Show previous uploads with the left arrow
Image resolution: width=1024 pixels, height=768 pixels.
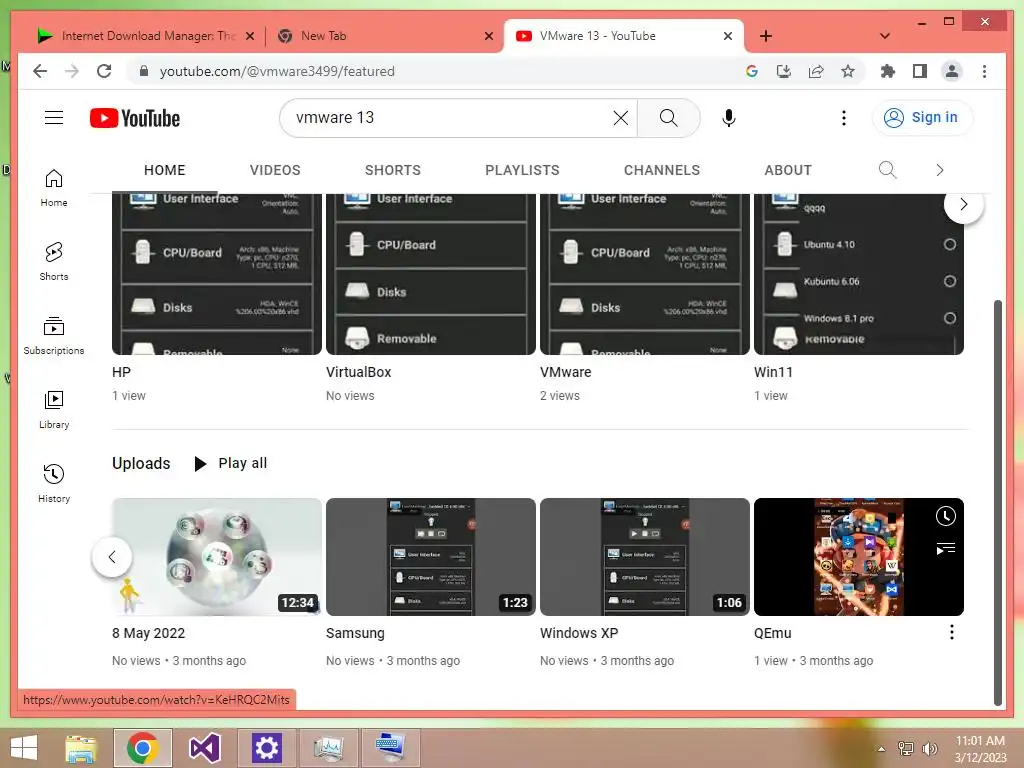112,557
